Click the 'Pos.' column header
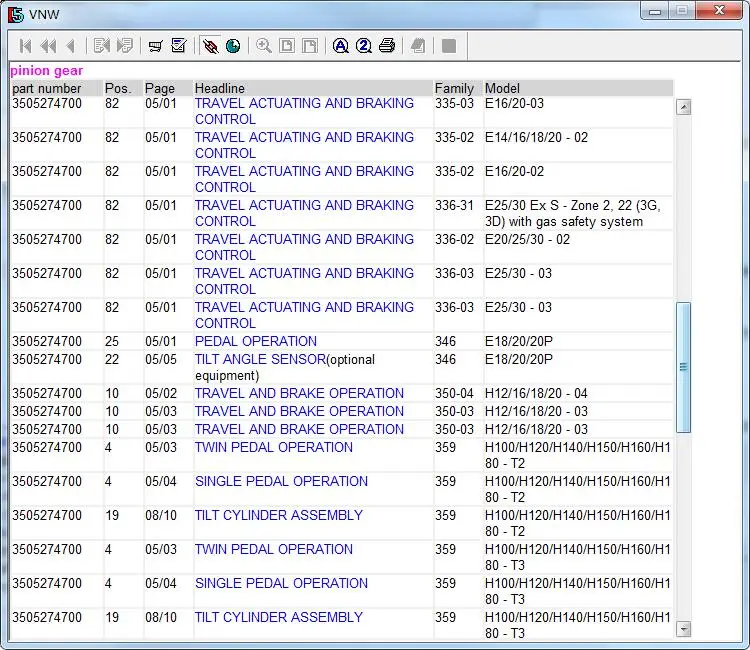750x650 pixels. tap(118, 88)
